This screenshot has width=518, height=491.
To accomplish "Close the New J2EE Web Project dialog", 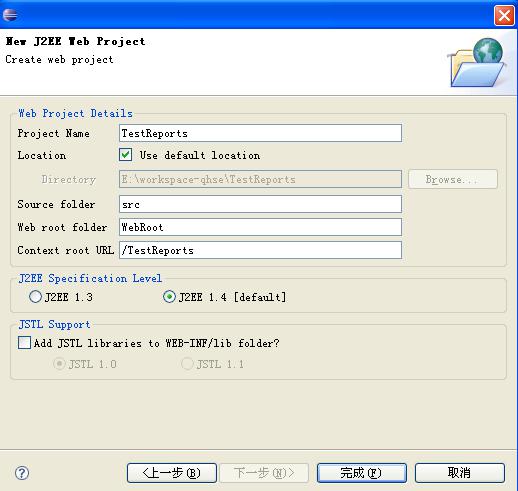I will [x=504, y=15].
